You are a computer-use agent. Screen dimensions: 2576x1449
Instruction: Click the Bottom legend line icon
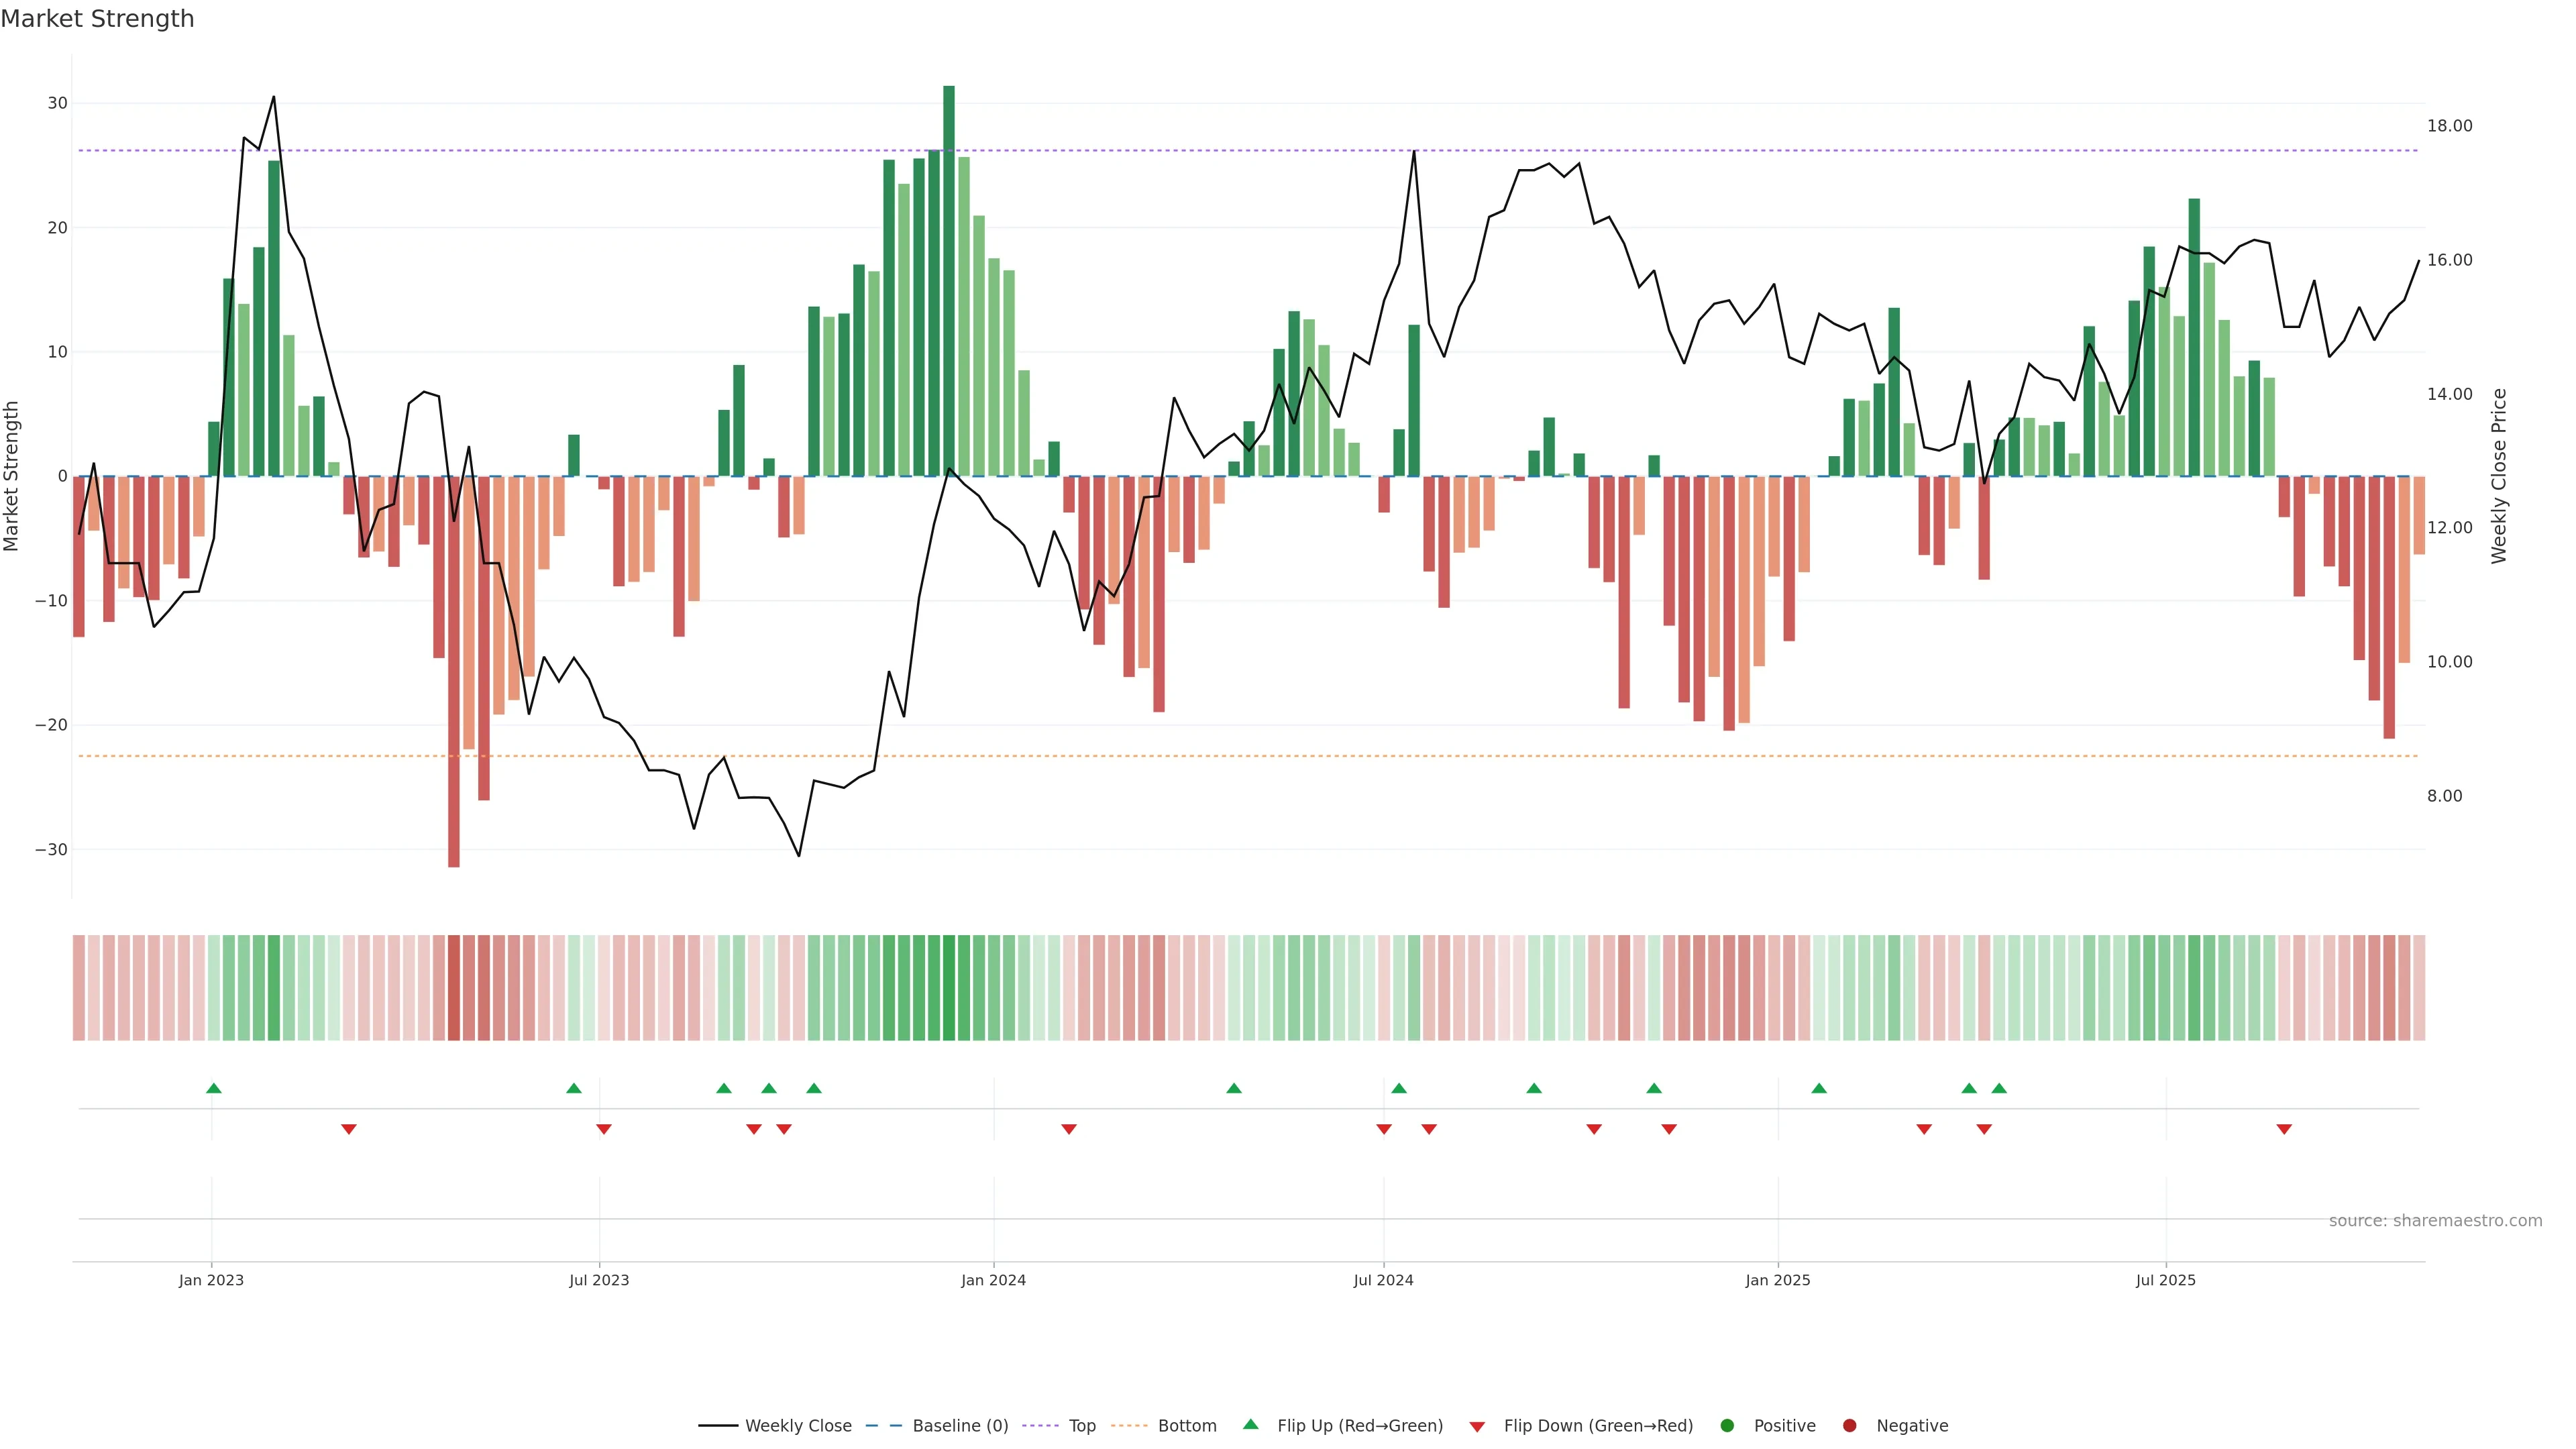coord(1129,1426)
